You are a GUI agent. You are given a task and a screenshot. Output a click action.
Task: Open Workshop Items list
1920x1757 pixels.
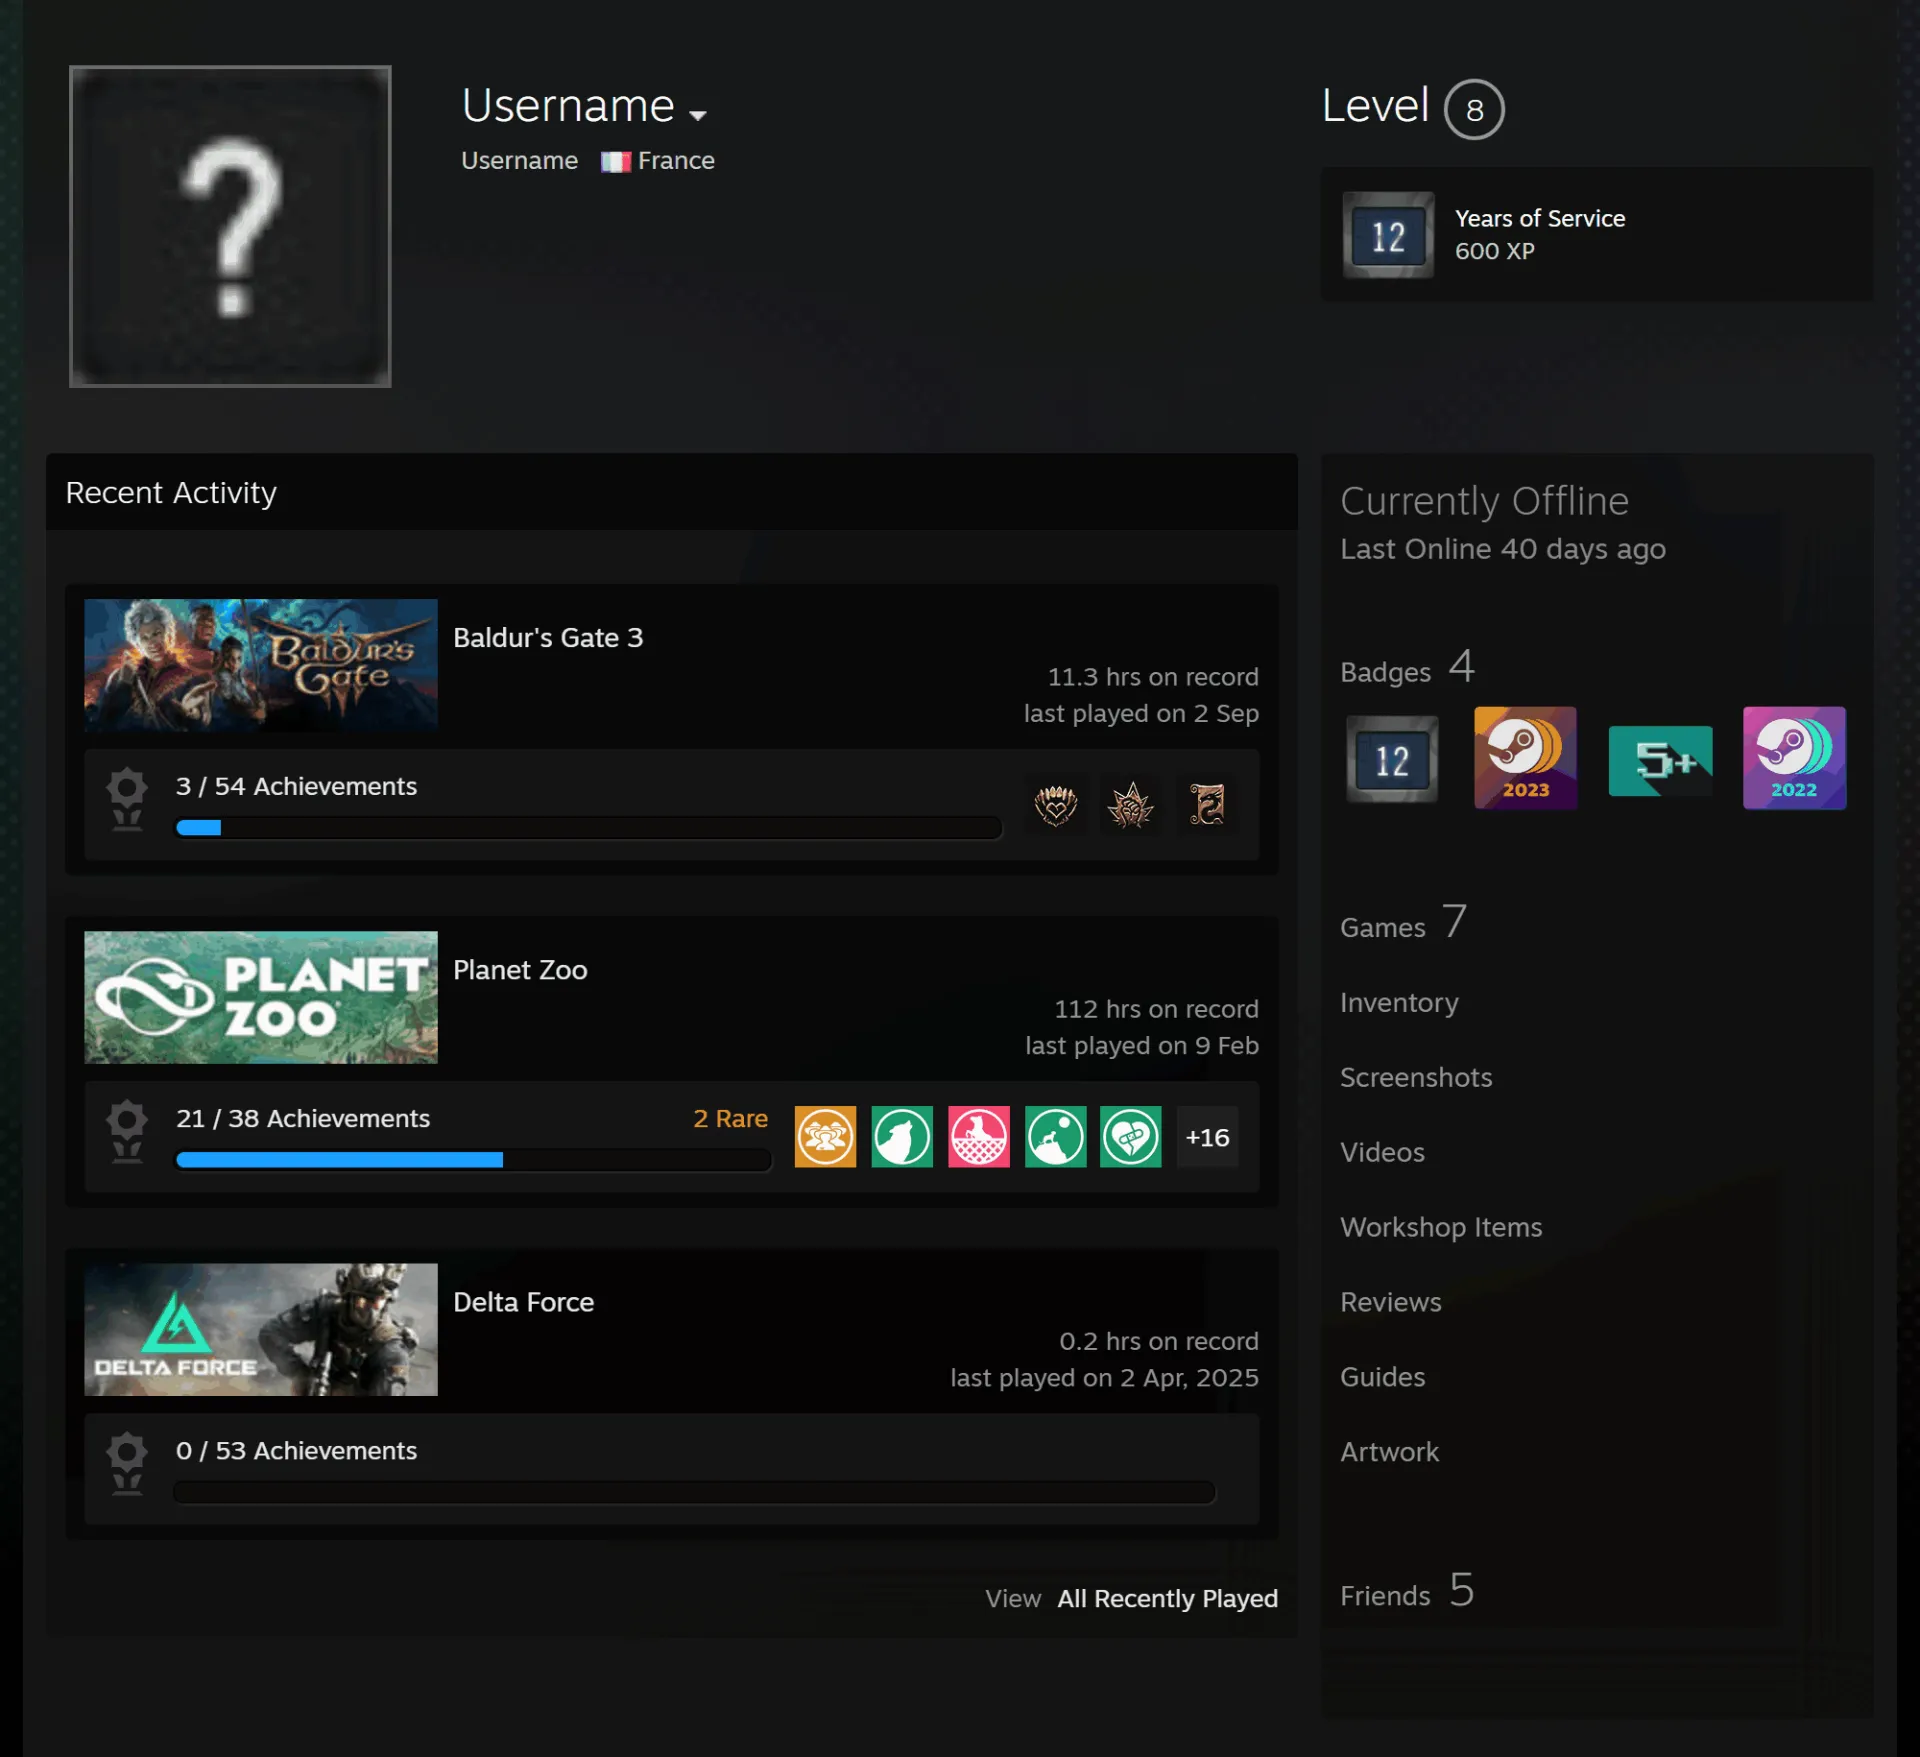click(x=1441, y=1227)
